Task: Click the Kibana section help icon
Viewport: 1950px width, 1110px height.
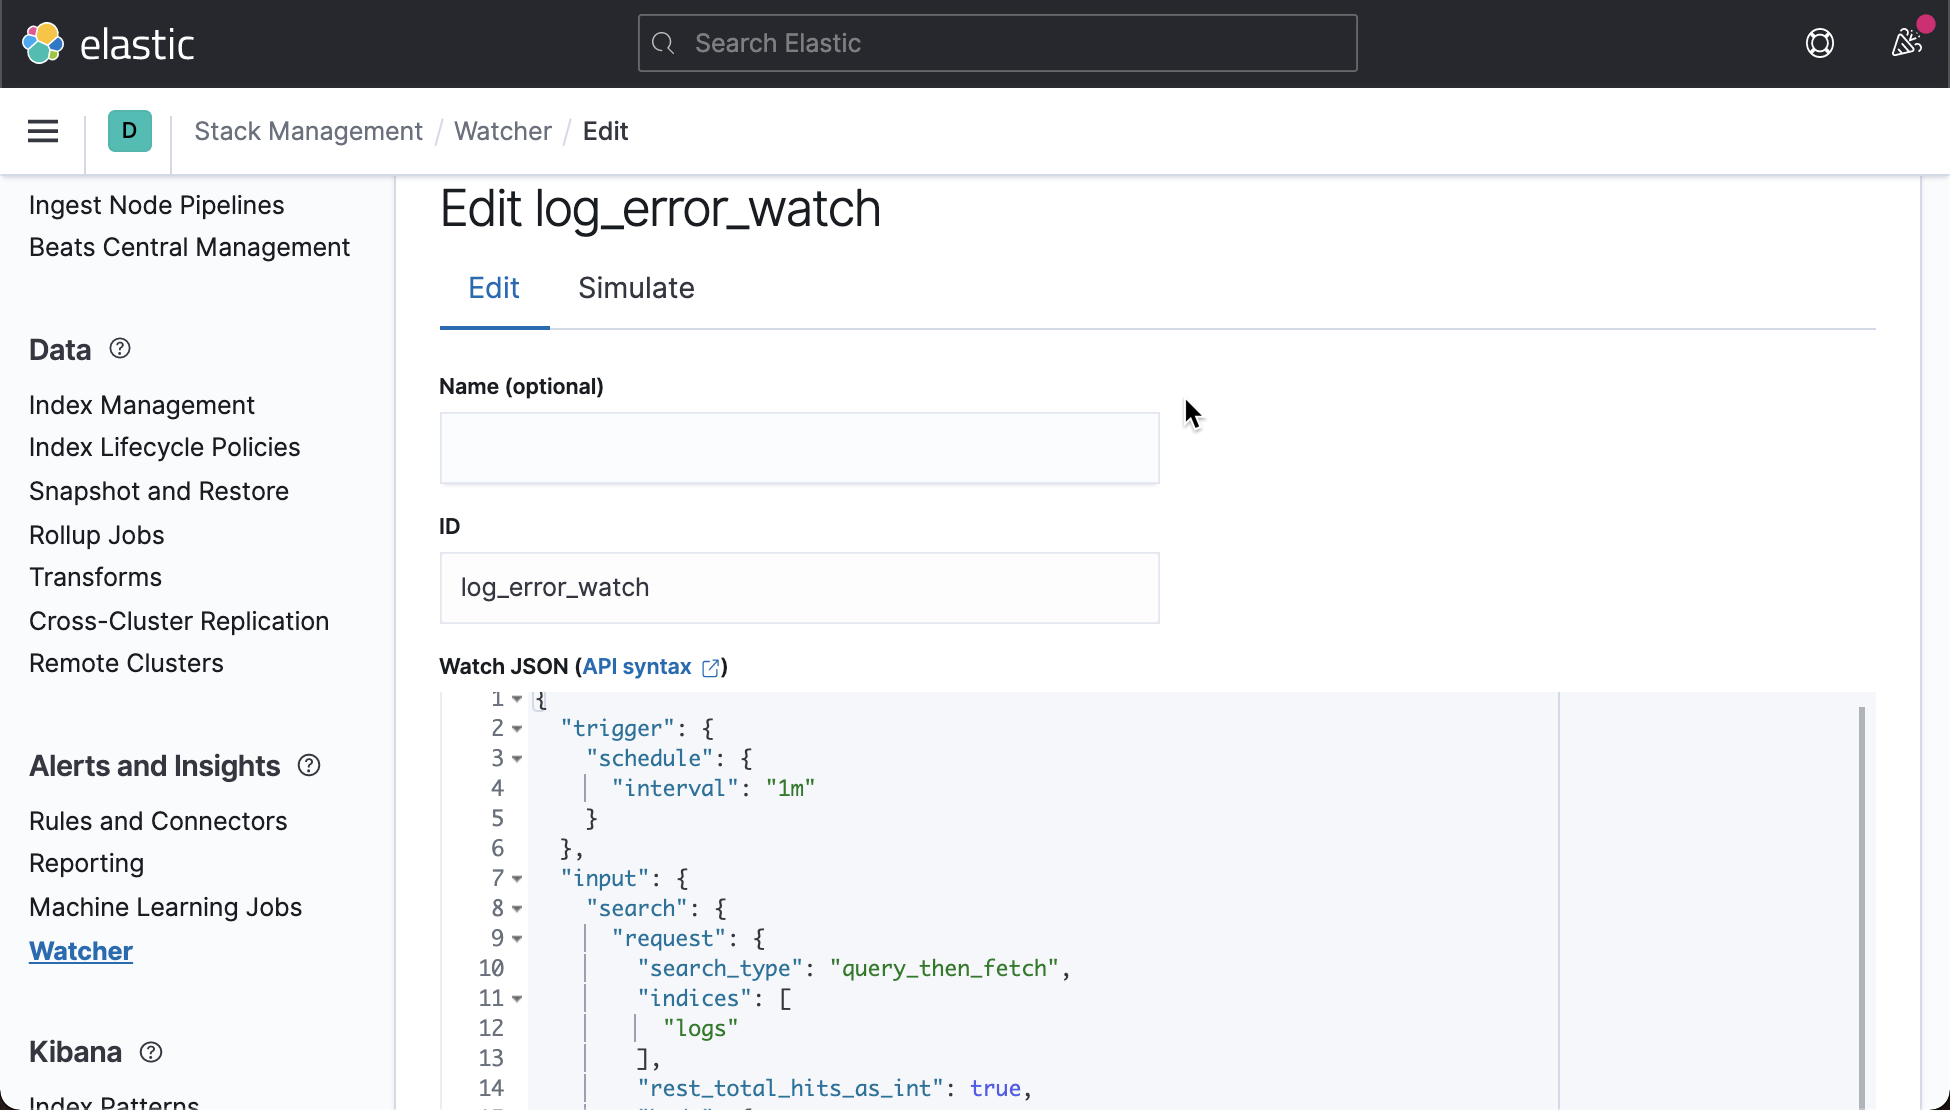Action: (151, 1052)
